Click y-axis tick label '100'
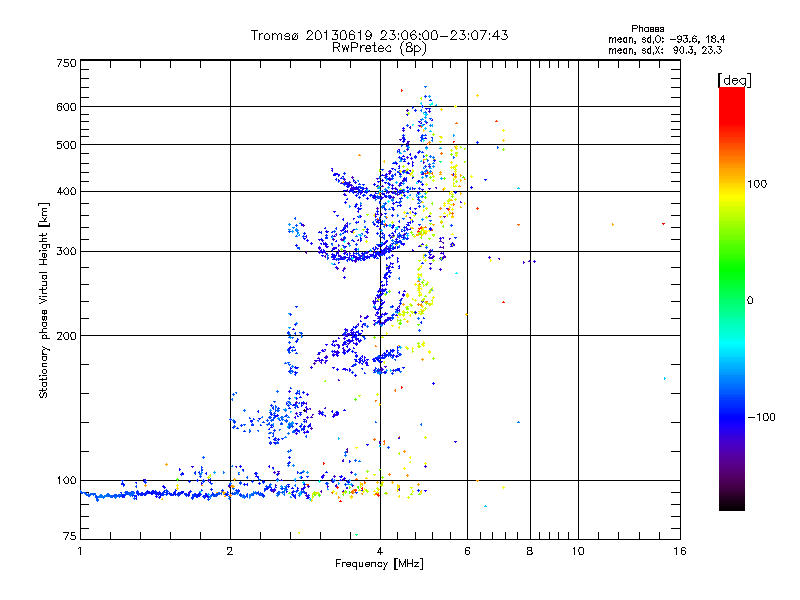Screen dimensions: 800x600 click(66, 480)
